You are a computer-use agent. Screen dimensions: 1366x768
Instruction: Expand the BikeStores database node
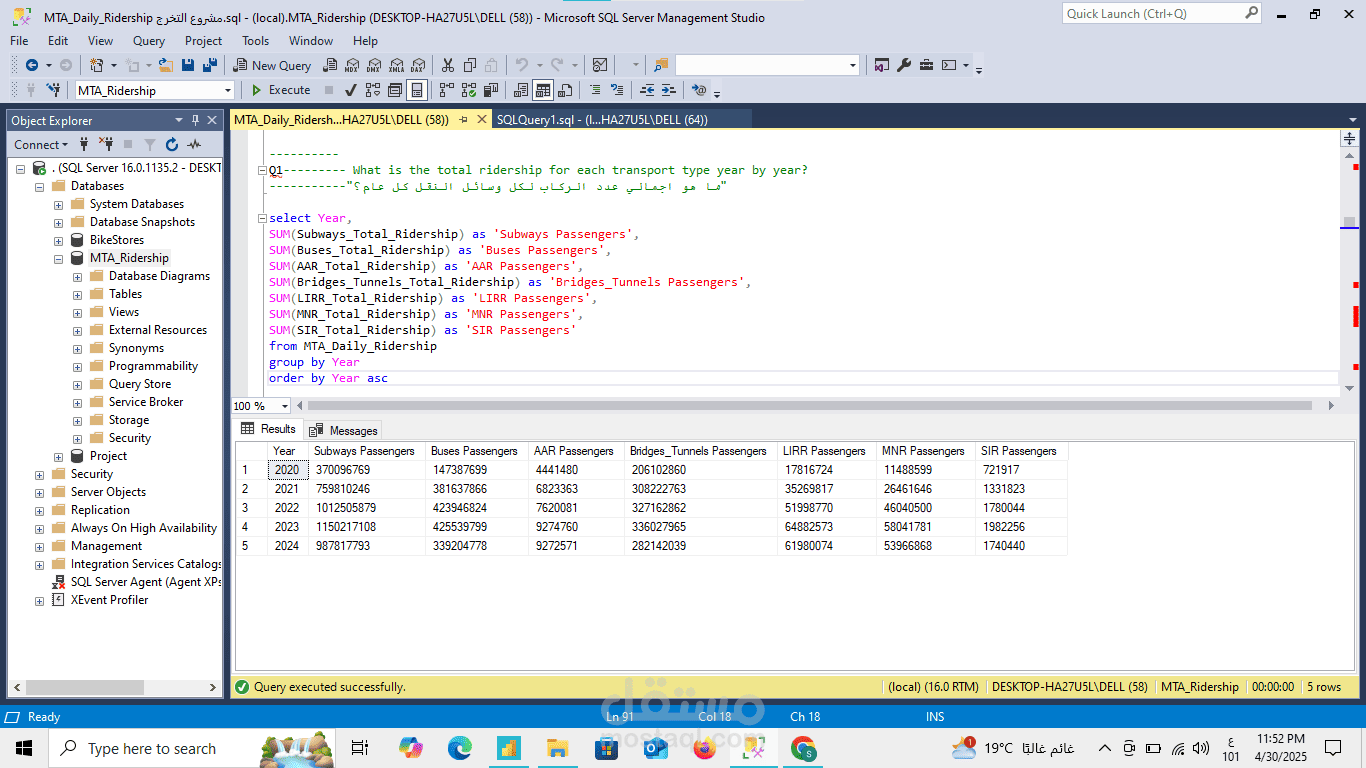click(58, 240)
